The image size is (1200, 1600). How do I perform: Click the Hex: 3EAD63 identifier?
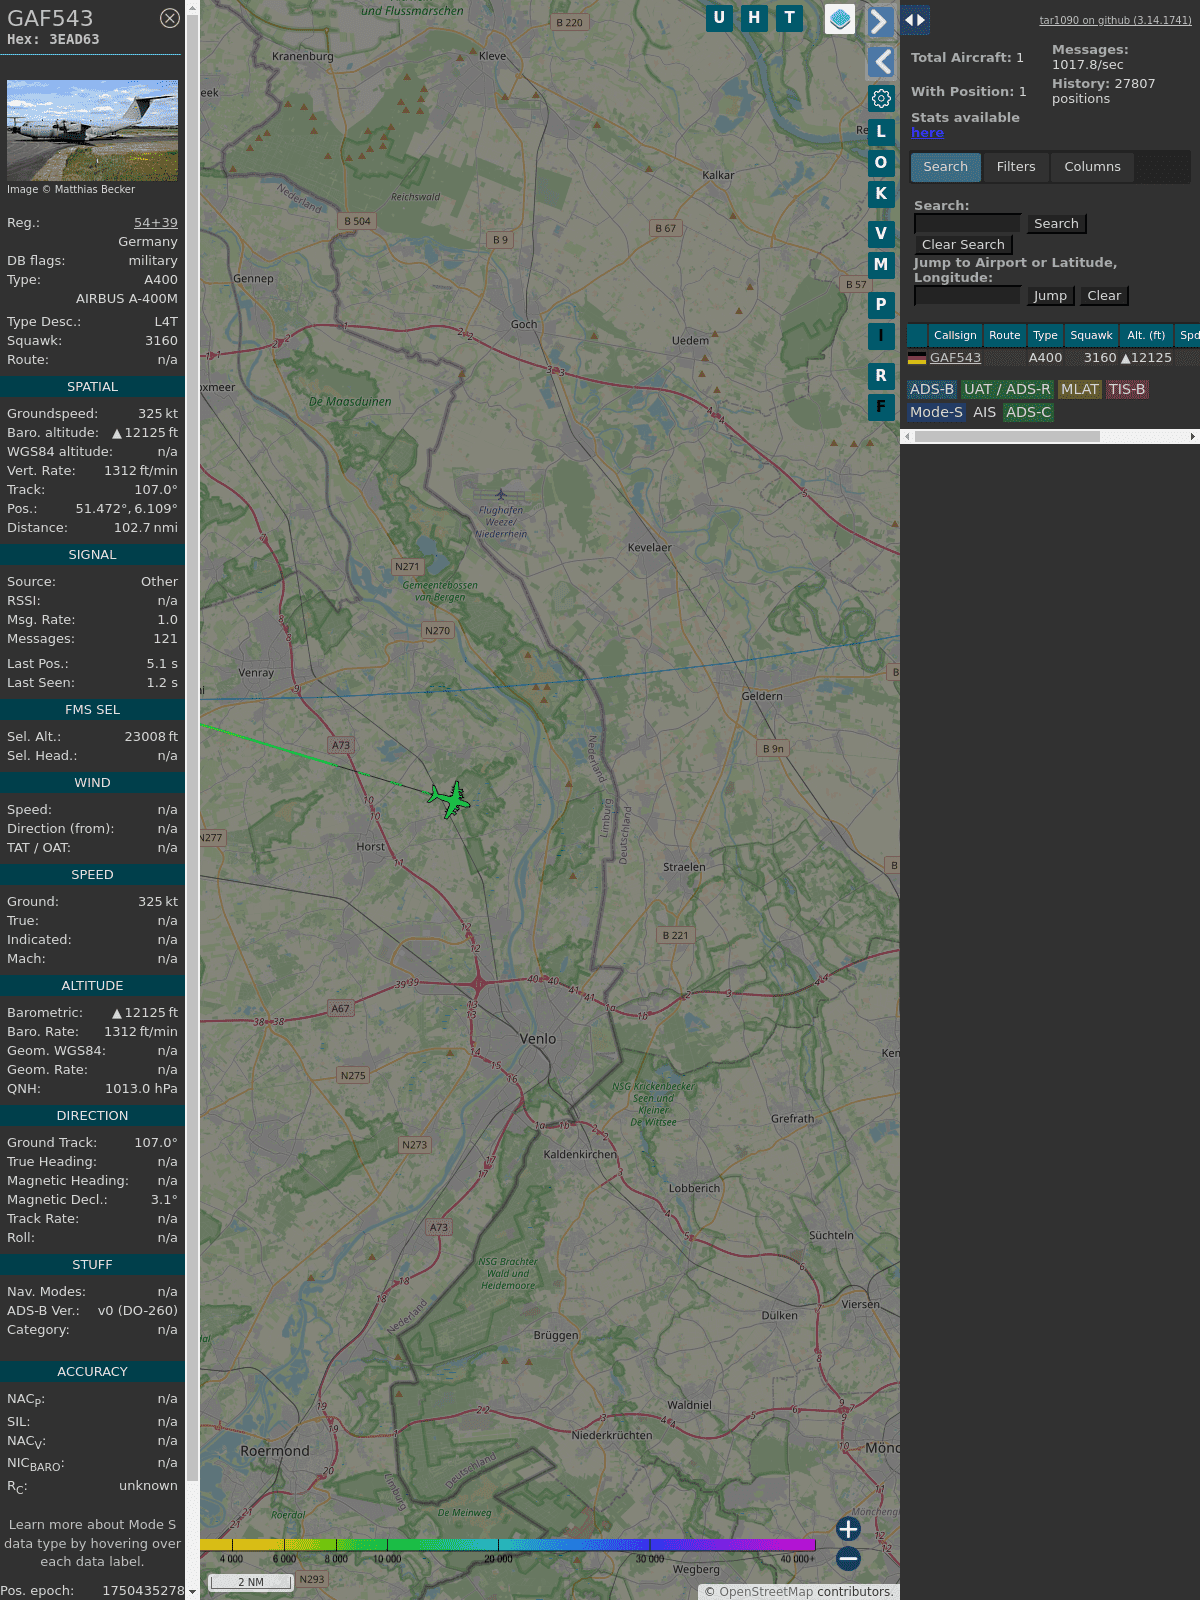coord(53,40)
